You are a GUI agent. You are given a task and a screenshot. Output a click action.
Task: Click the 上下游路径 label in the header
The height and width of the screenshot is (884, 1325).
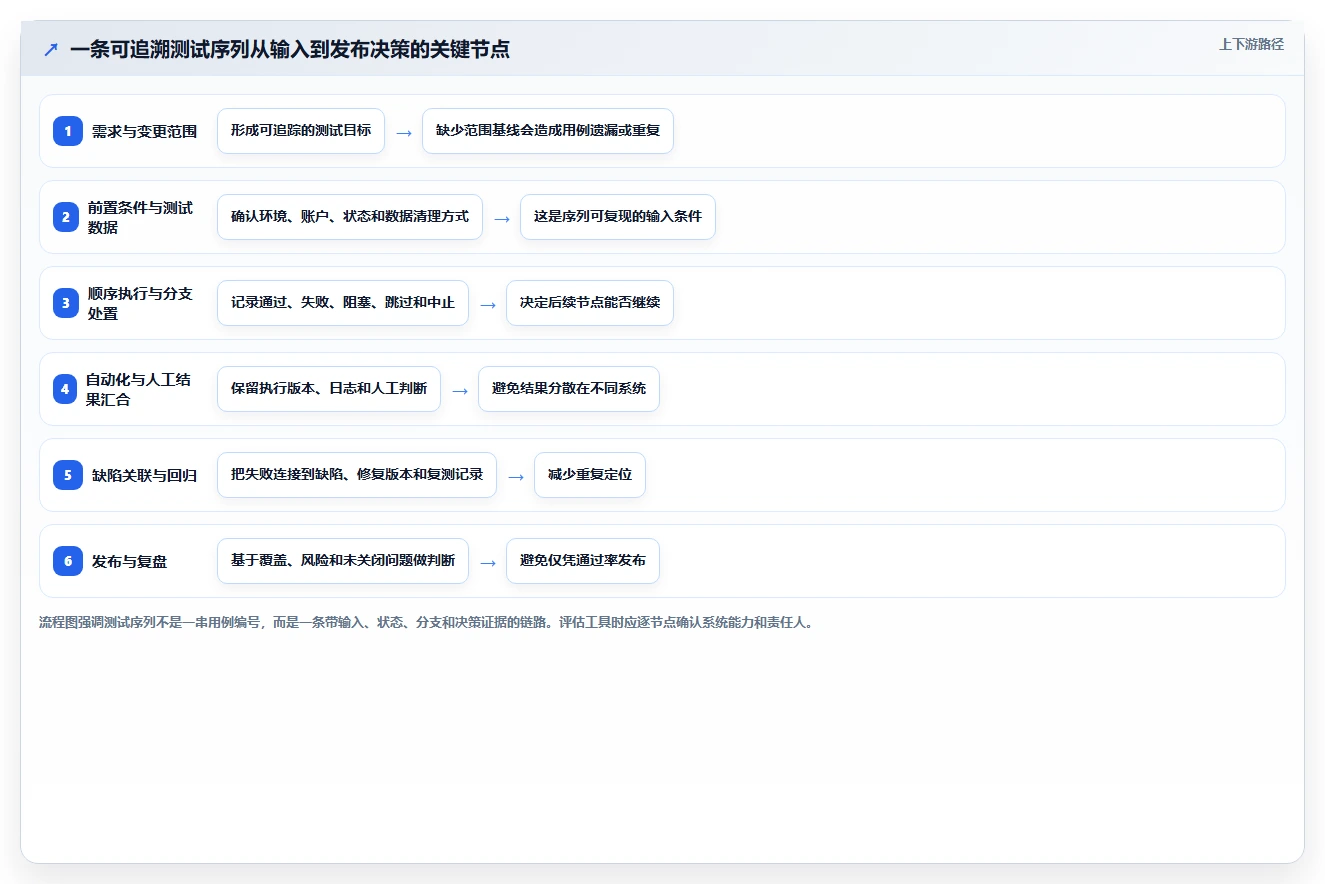coord(1251,44)
